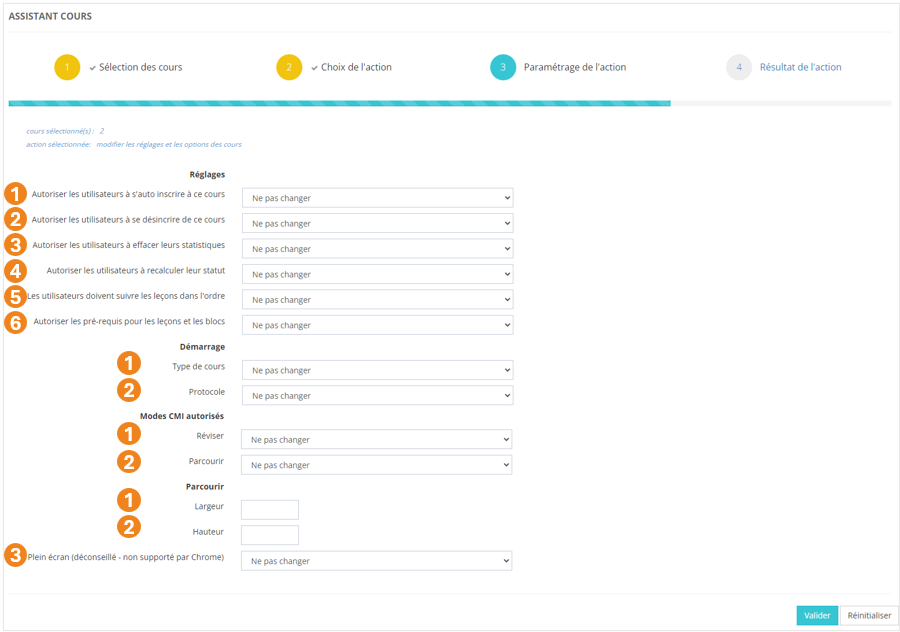Click step 4 circle for Résultat de l'action
This screenshot has width=900, height=632.
click(739, 68)
